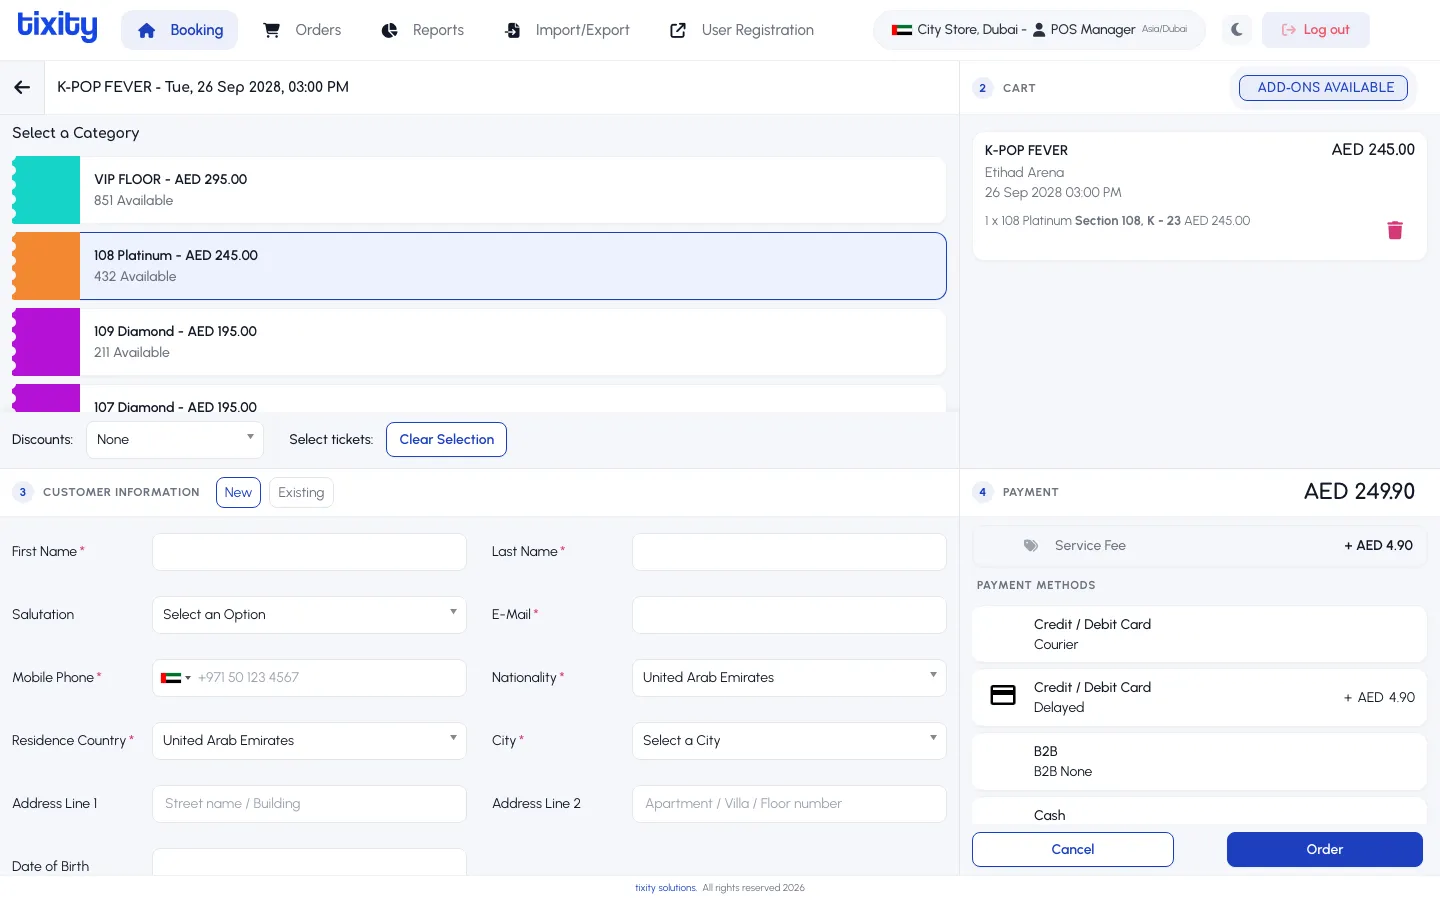Click Clear Selection button

coord(447,440)
